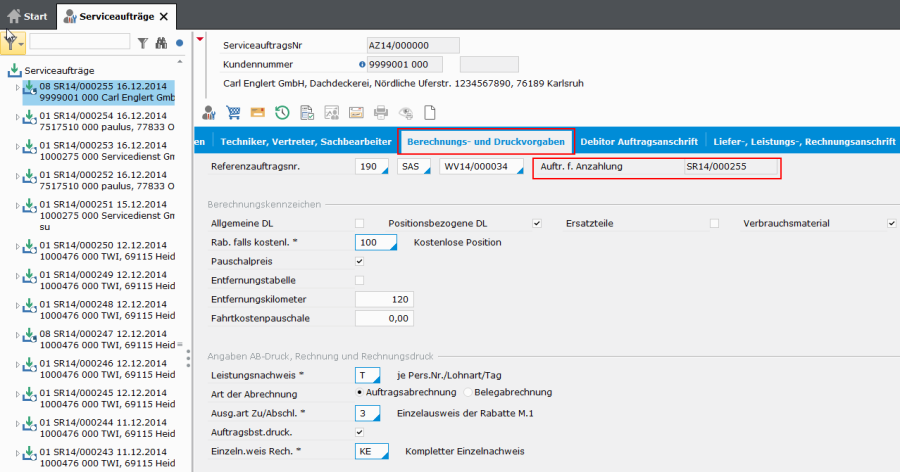Select service order SR14/000246
The width and height of the screenshot is (900, 472).
click(107, 369)
